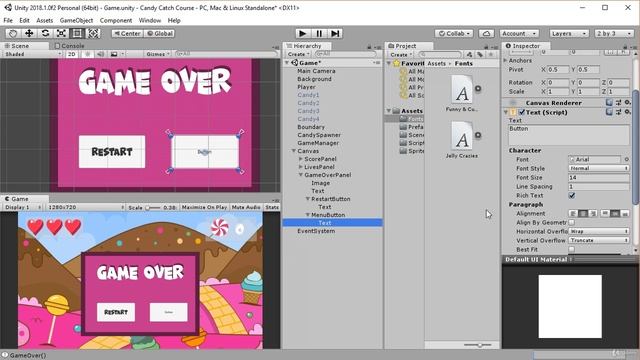The width and height of the screenshot is (640, 360).
Task: Open the Account dropdown
Action: 519,33
